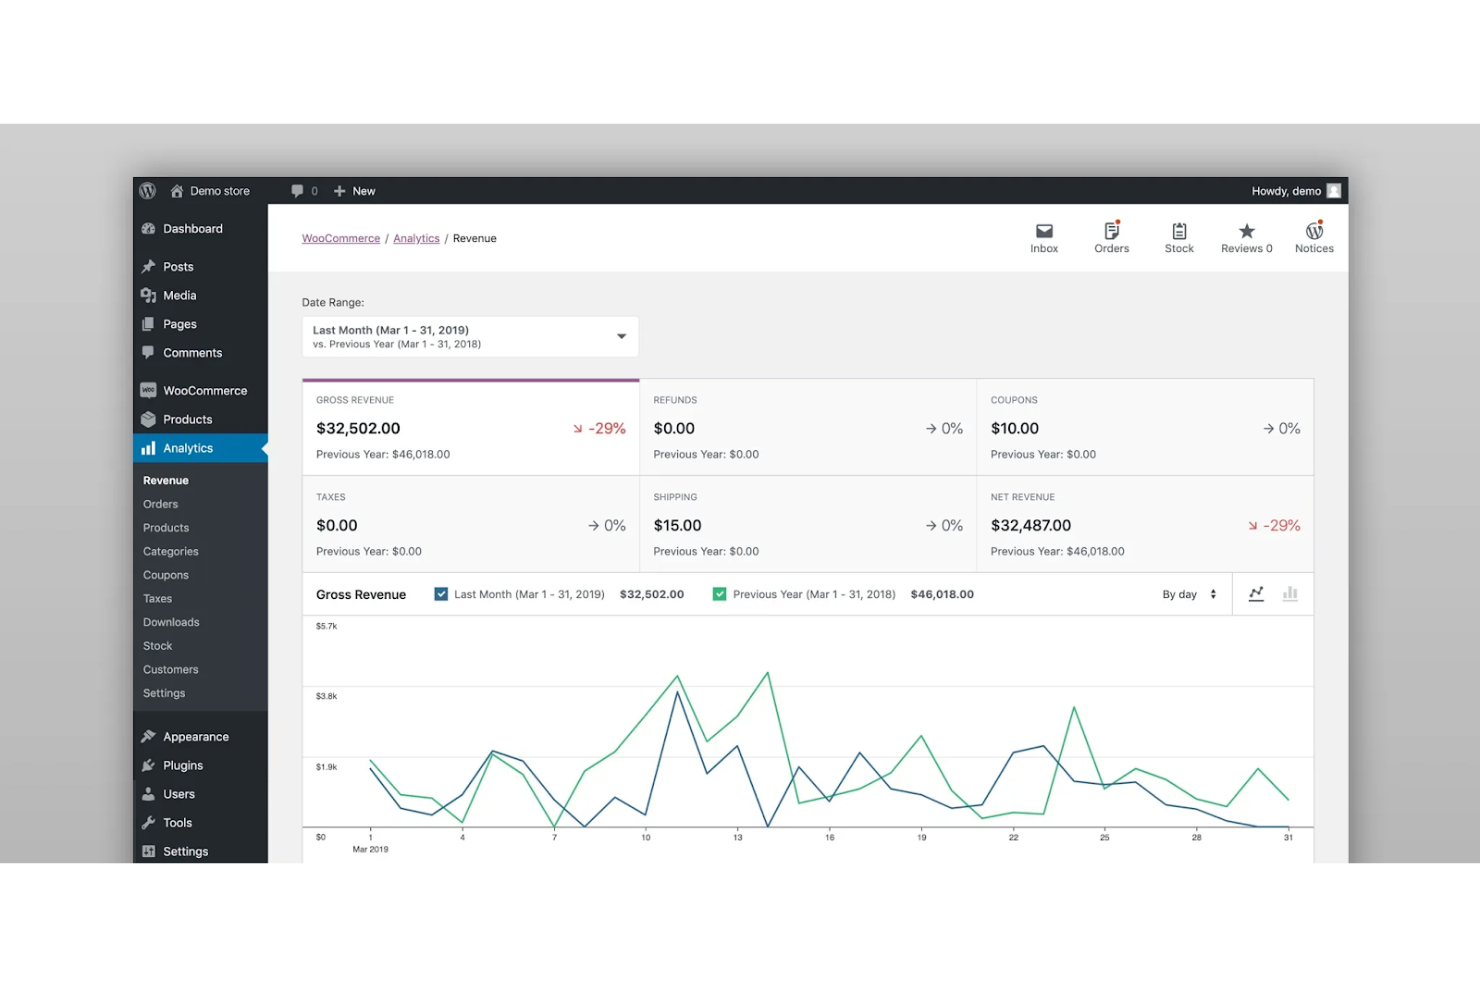This screenshot has height=987, width=1480.
Task: Open the Notices icon
Action: coord(1313,237)
